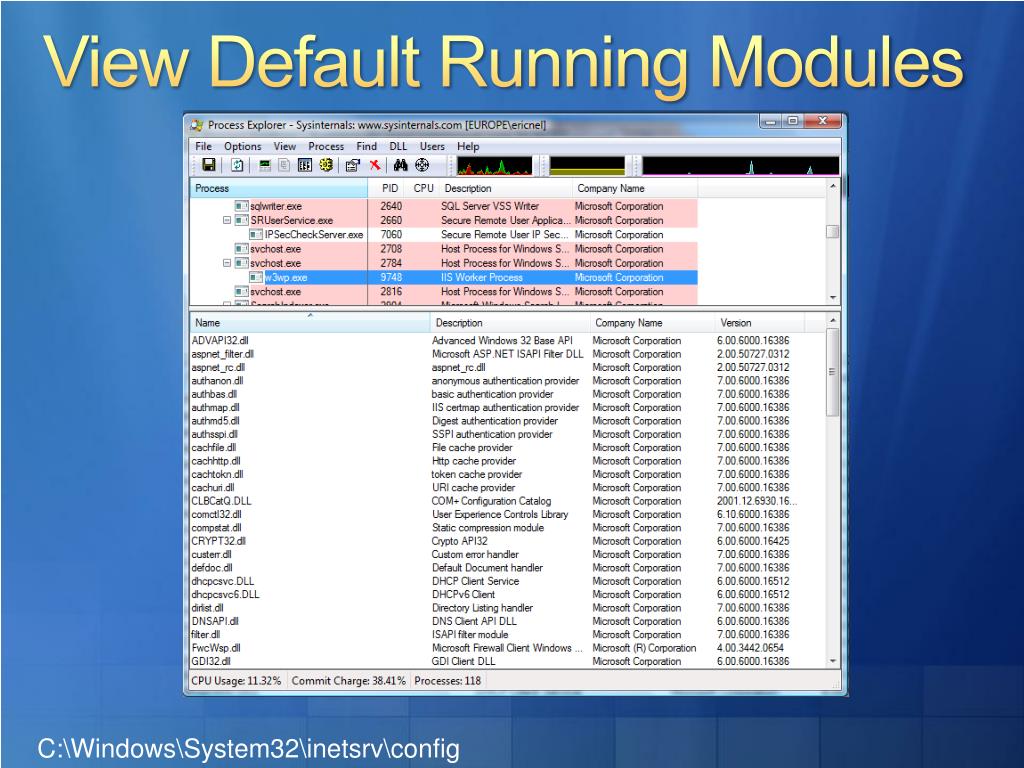This screenshot has height=768, width=1024.
Task: Click the show lower pane icon
Action: [x=304, y=165]
